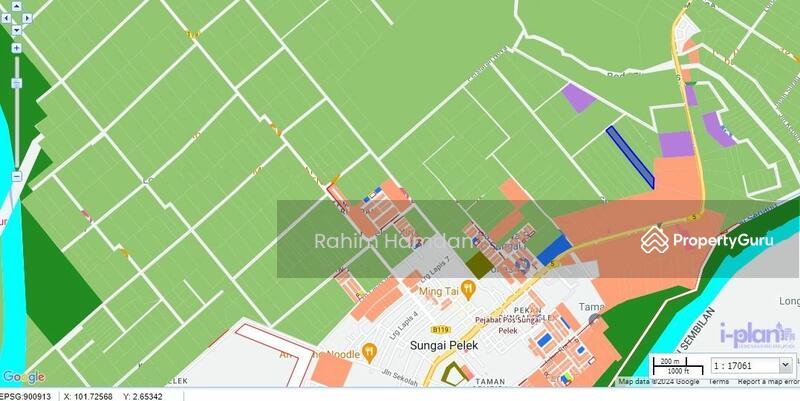The width and height of the screenshot is (800, 401).
Task: Click the Google logo on the map
Action: 23,377
